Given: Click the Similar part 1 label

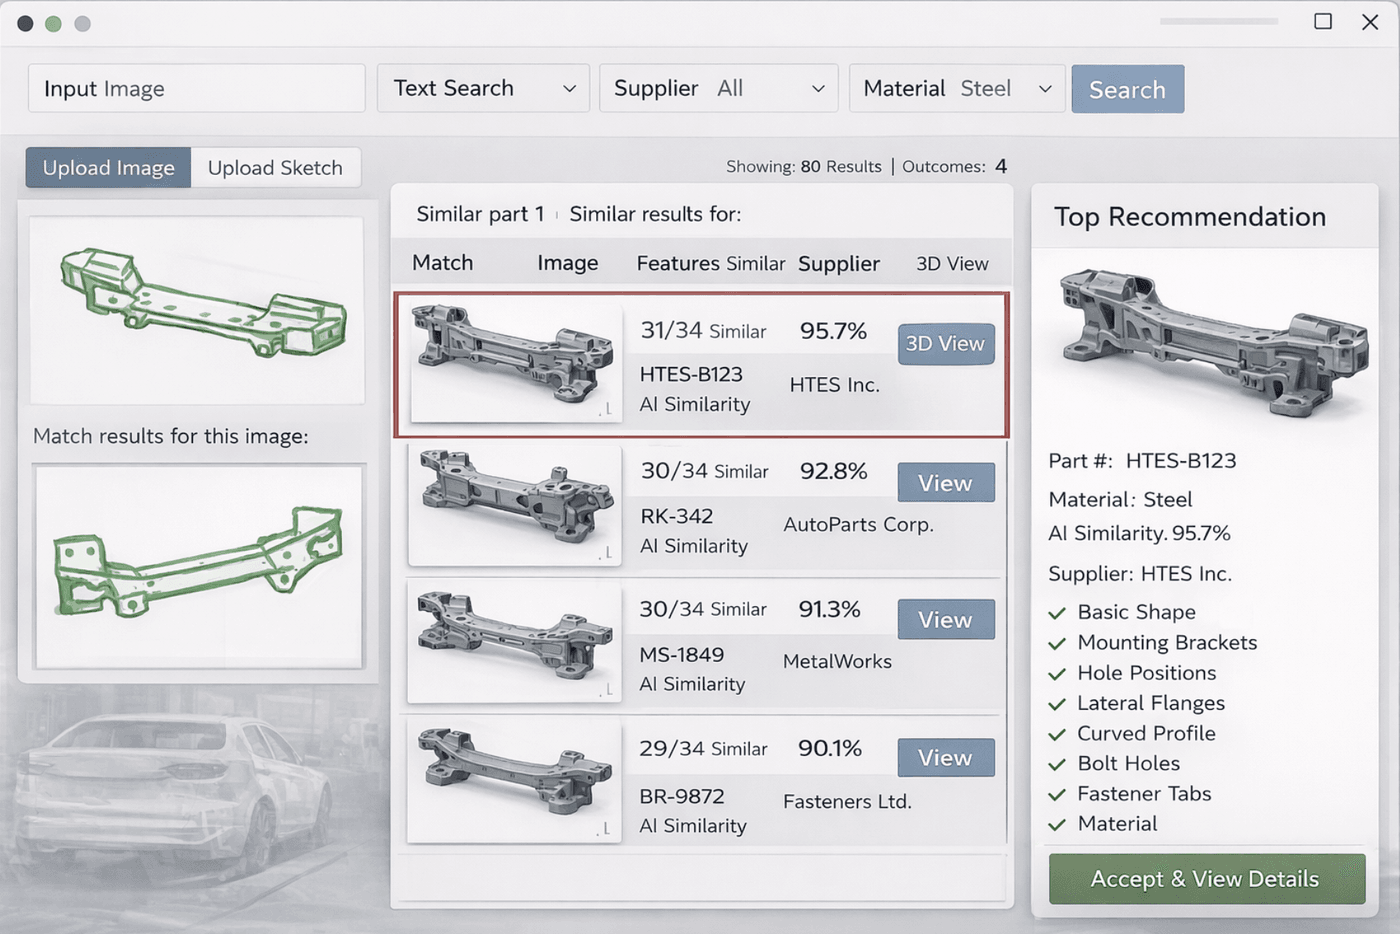Looking at the screenshot, I should point(480,214).
